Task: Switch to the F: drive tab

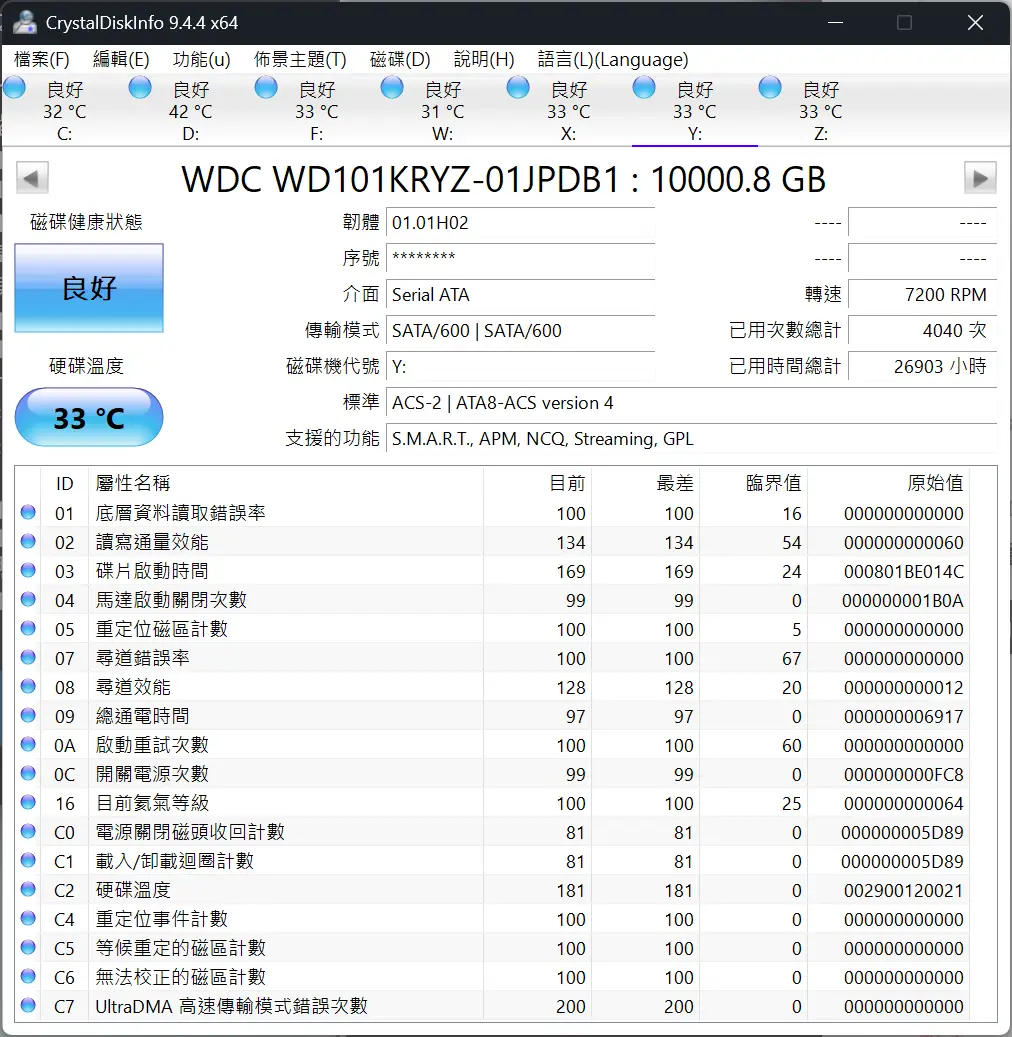Action: [317, 110]
